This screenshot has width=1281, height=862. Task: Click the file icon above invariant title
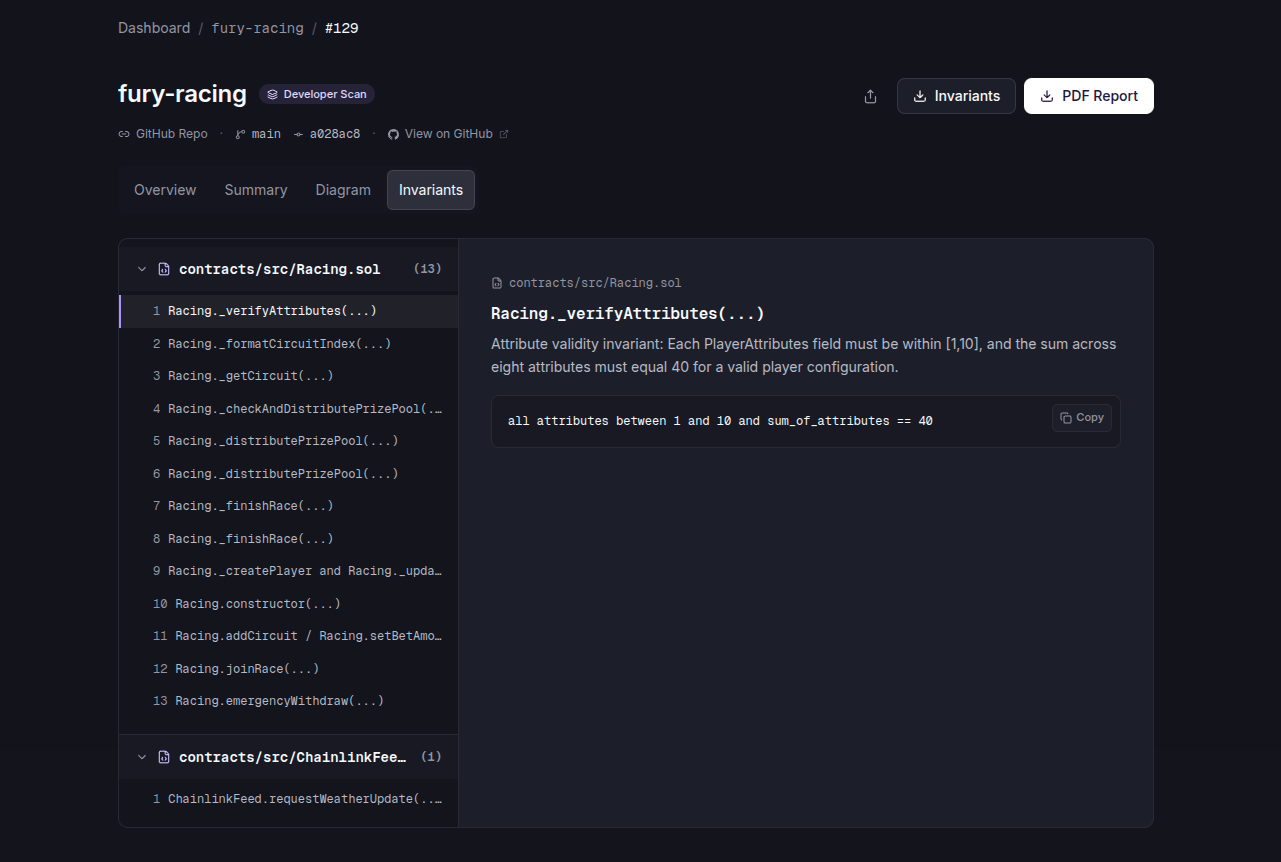click(x=497, y=283)
